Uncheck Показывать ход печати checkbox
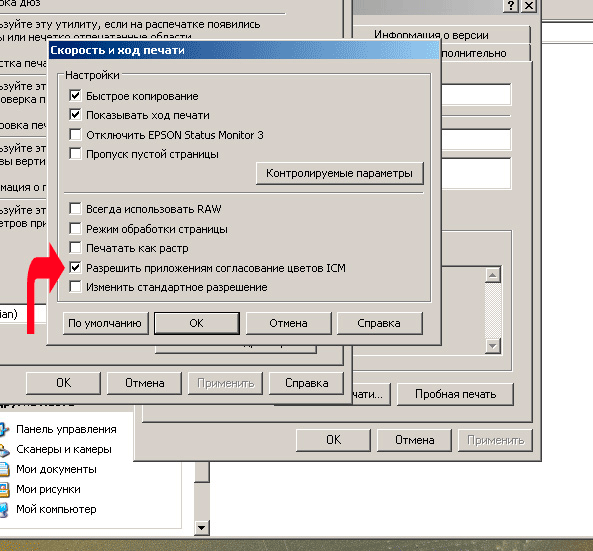The height and width of the screenshot is (551, 593). (75, 115)
